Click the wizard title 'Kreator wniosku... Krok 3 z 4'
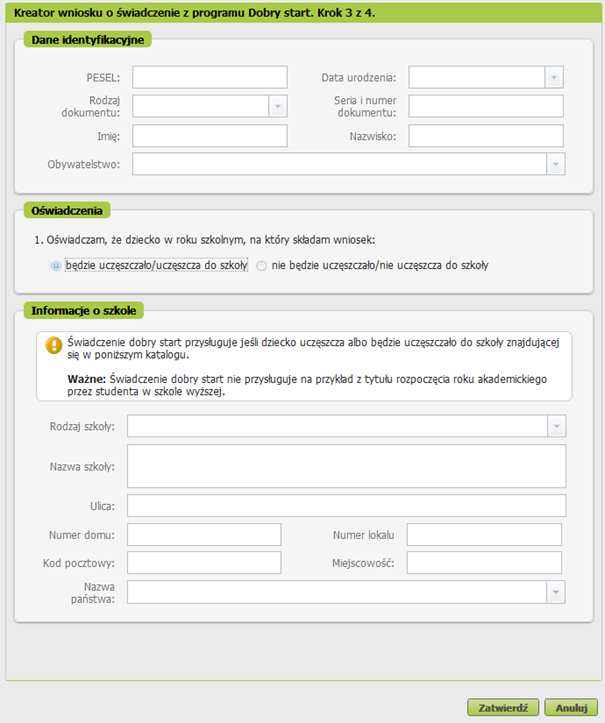This screenshot has height=723, width=605. tap(194, 13)
